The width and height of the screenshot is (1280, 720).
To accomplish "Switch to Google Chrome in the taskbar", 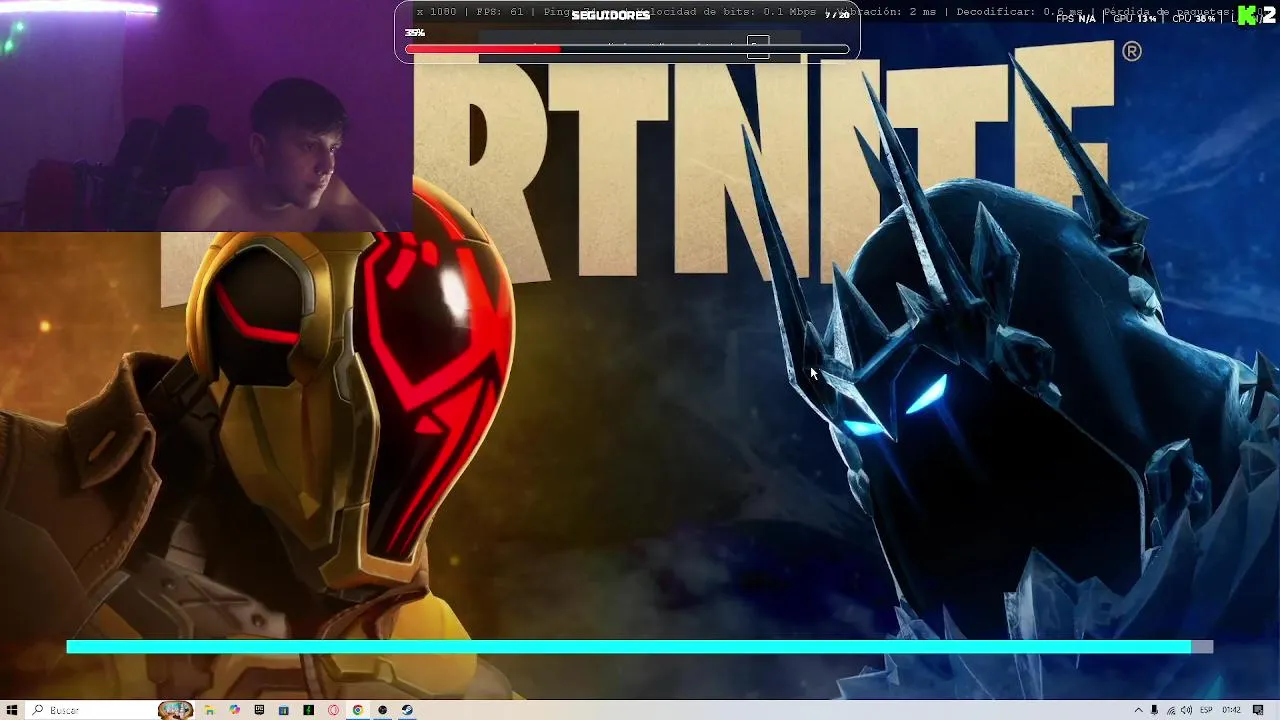I will pyautogui.click(x=358, y=710).
